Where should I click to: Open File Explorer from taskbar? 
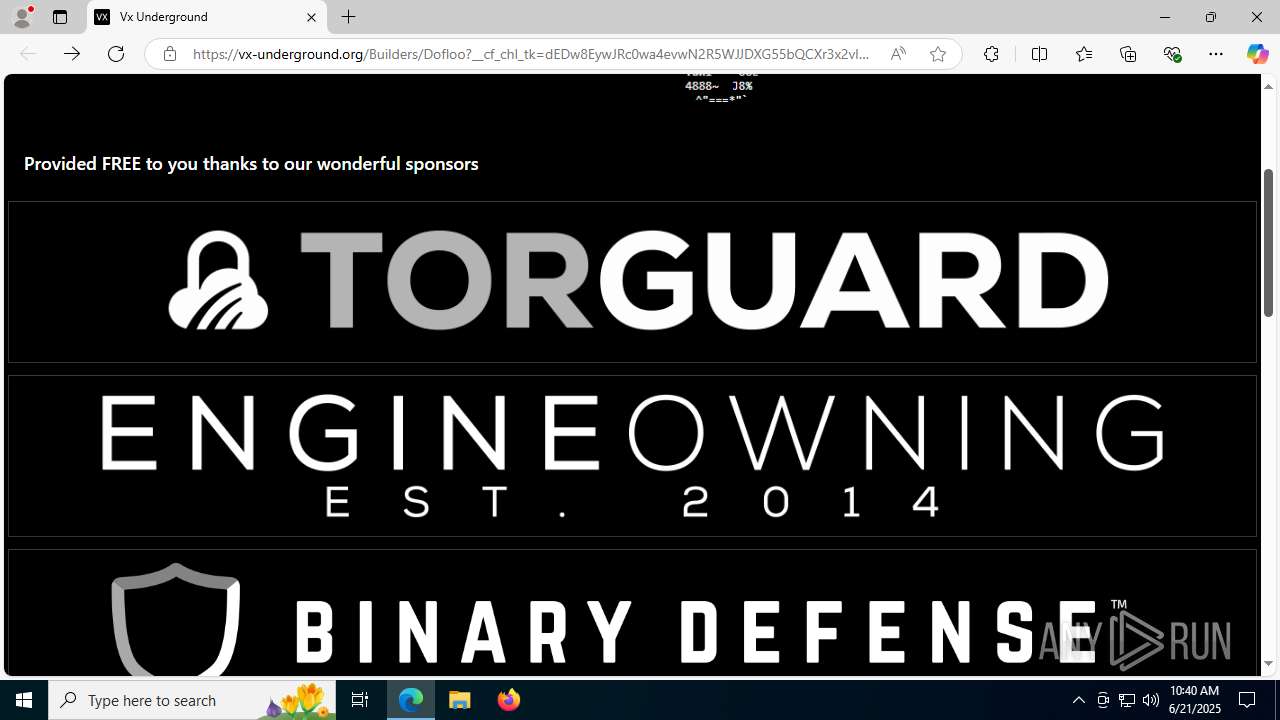pos(460,700)
